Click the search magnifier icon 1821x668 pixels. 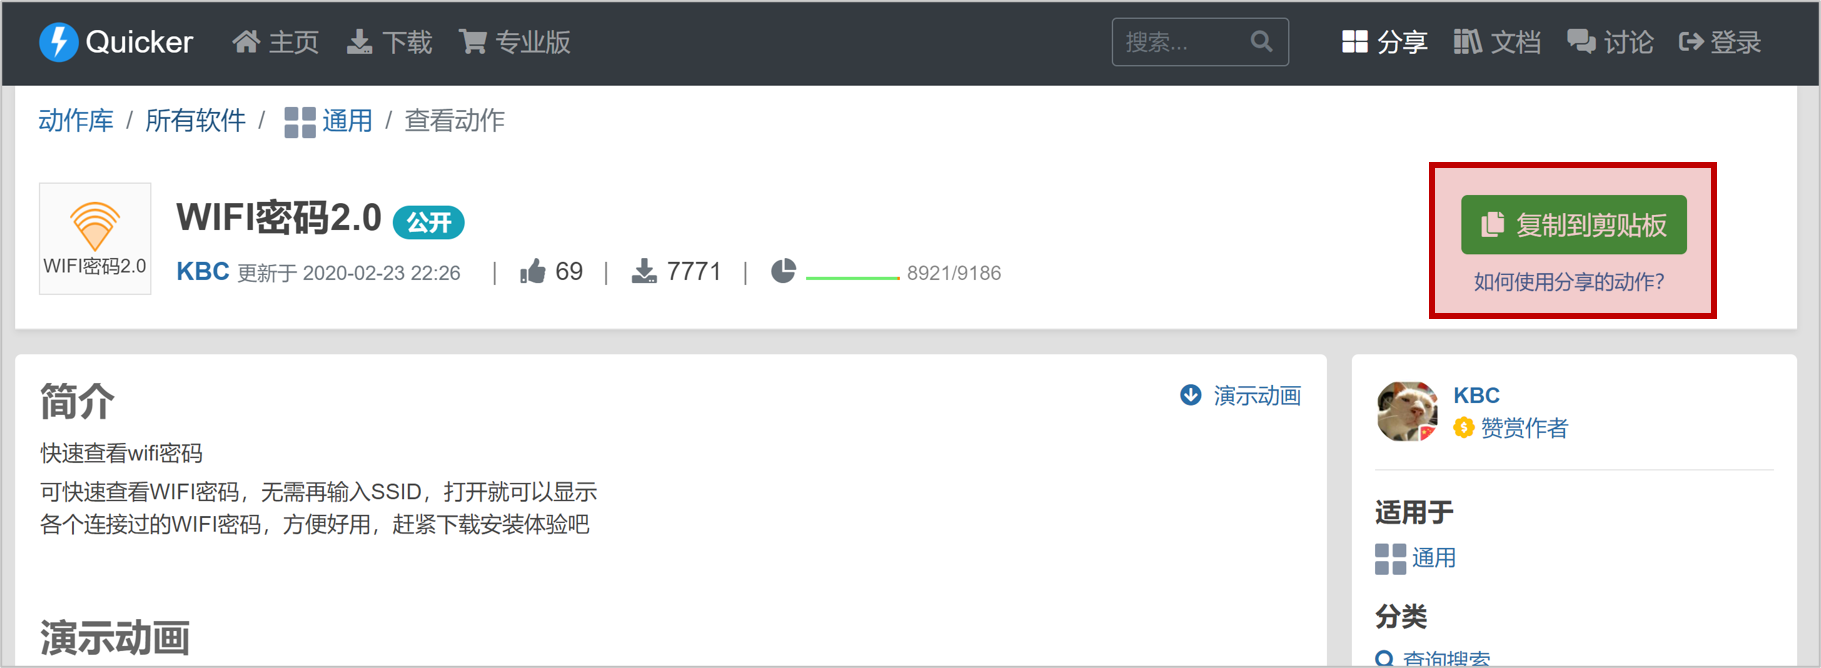(x=1262, y=42)
